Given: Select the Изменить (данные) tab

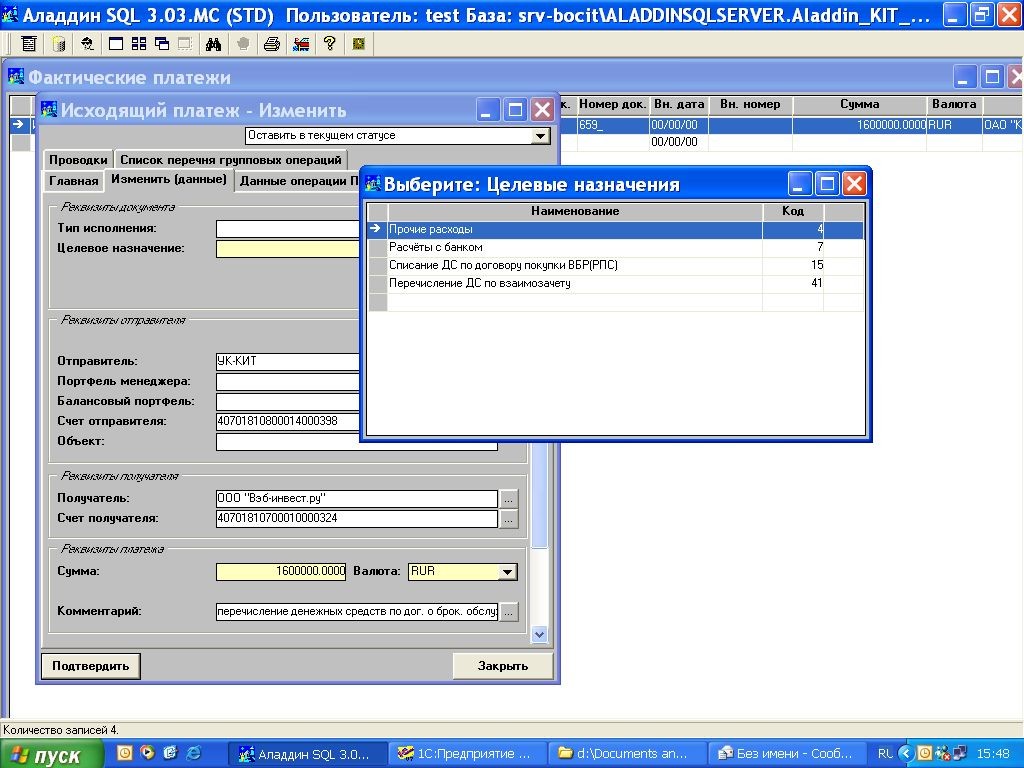Looking at the screenshot, I should click(x=169, y=180).
